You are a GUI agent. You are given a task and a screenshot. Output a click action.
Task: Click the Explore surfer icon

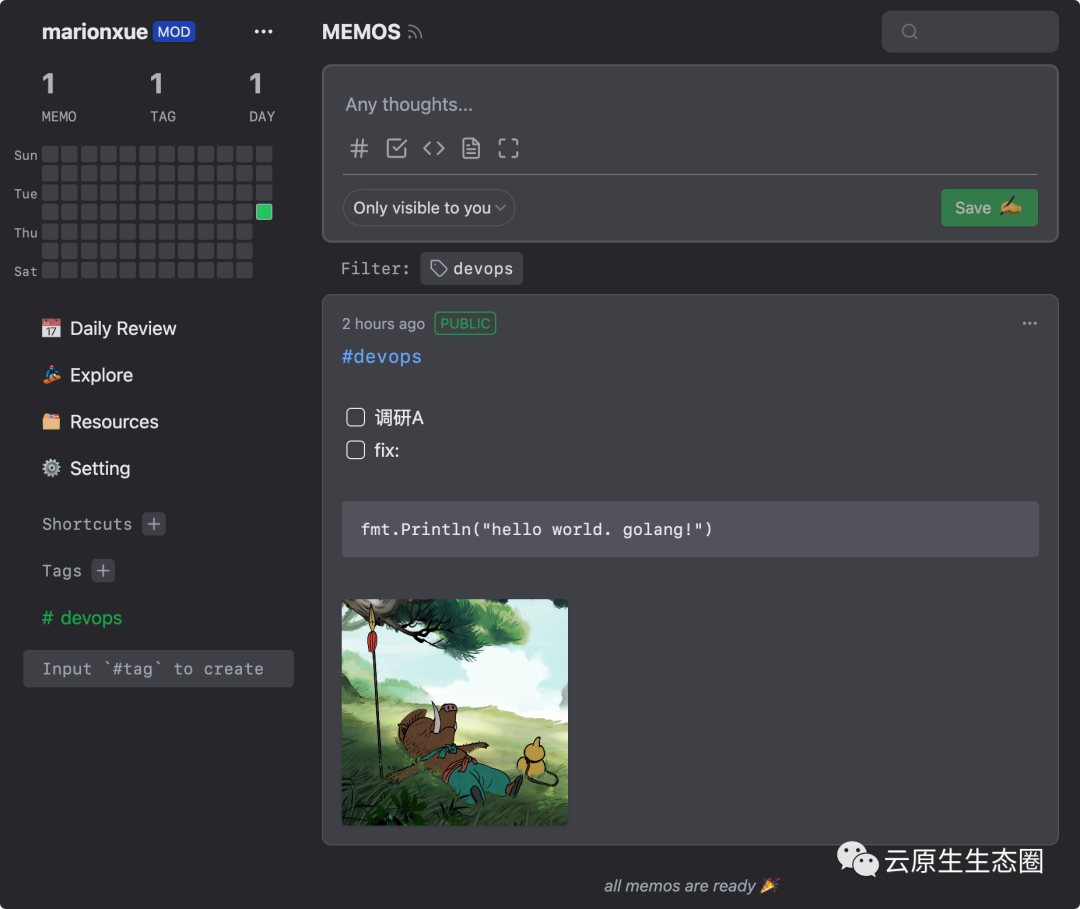point(51,375)
